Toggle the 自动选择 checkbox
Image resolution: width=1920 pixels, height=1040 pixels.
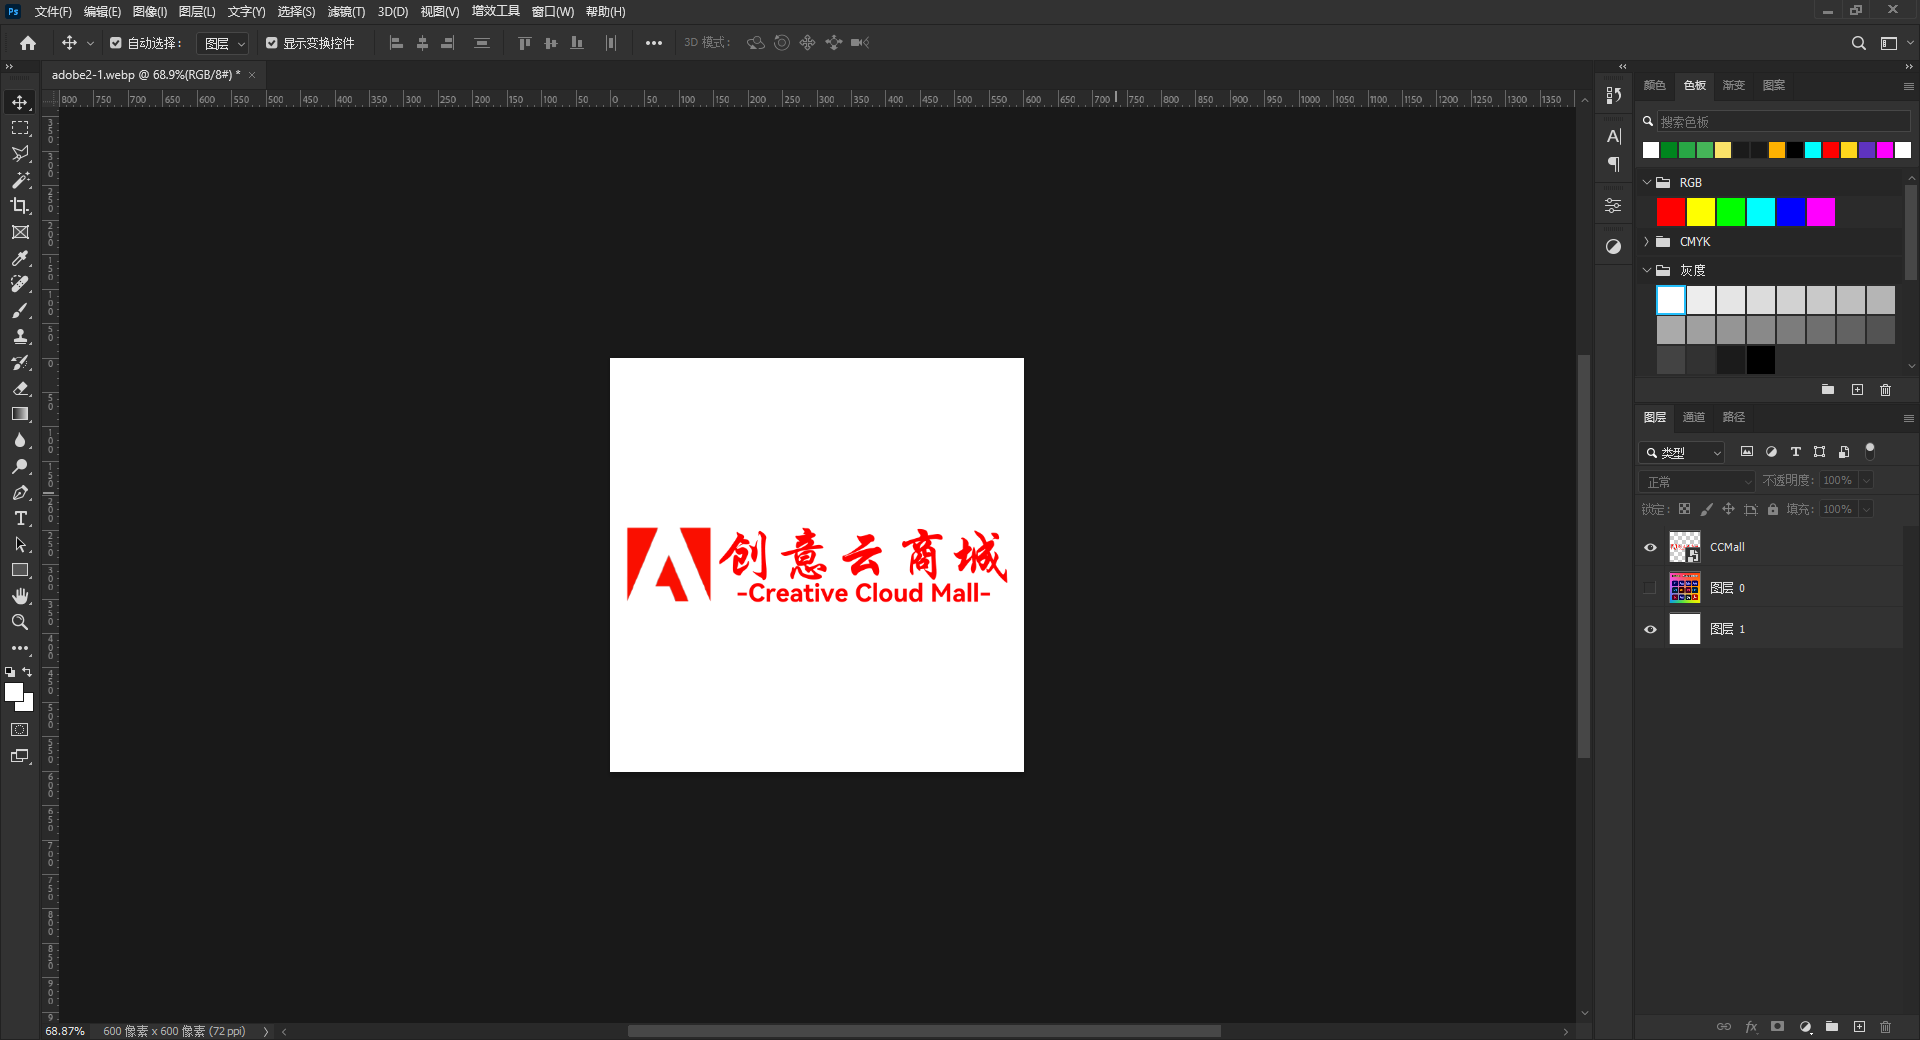[x=114, y=43]
